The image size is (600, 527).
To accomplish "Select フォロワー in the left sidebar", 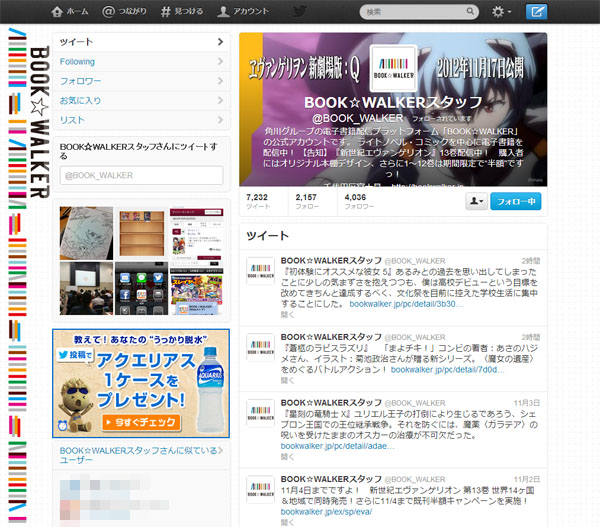I will pos(80,80).
